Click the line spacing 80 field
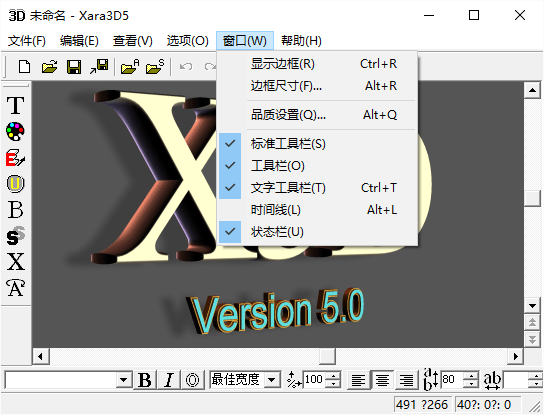Screen dimensions: 544x415 point(452,380)
